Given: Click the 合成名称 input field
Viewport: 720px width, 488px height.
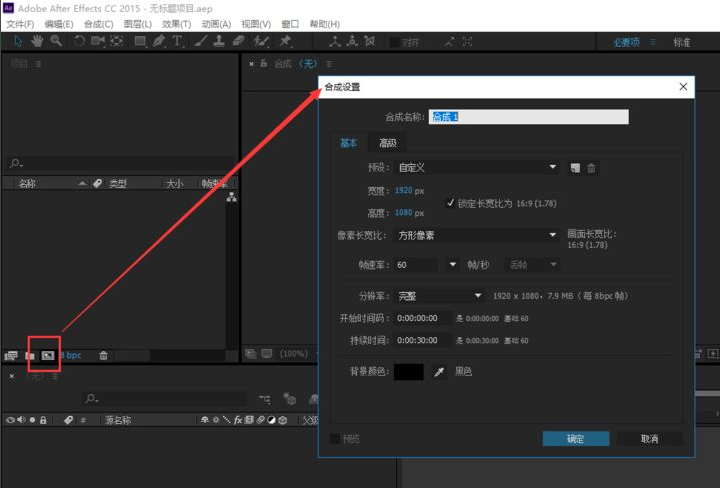Looking at the screenshot, I should [529, 117].
